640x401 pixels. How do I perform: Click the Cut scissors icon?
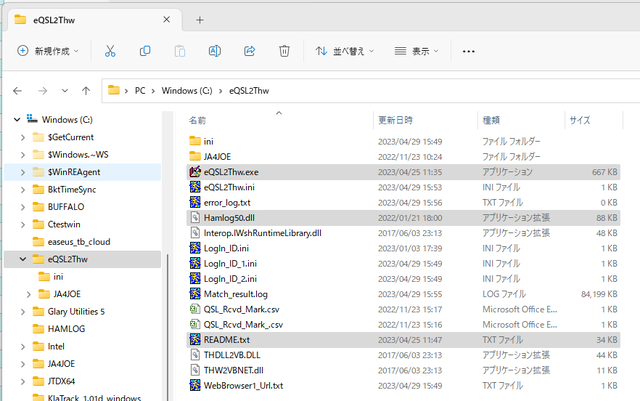[x=110, y=51]
